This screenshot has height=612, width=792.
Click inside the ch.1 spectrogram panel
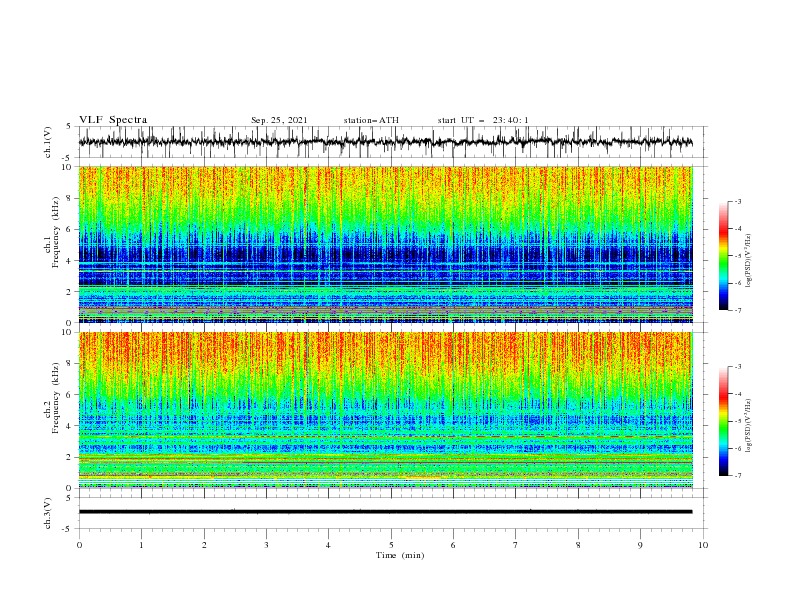385,244
